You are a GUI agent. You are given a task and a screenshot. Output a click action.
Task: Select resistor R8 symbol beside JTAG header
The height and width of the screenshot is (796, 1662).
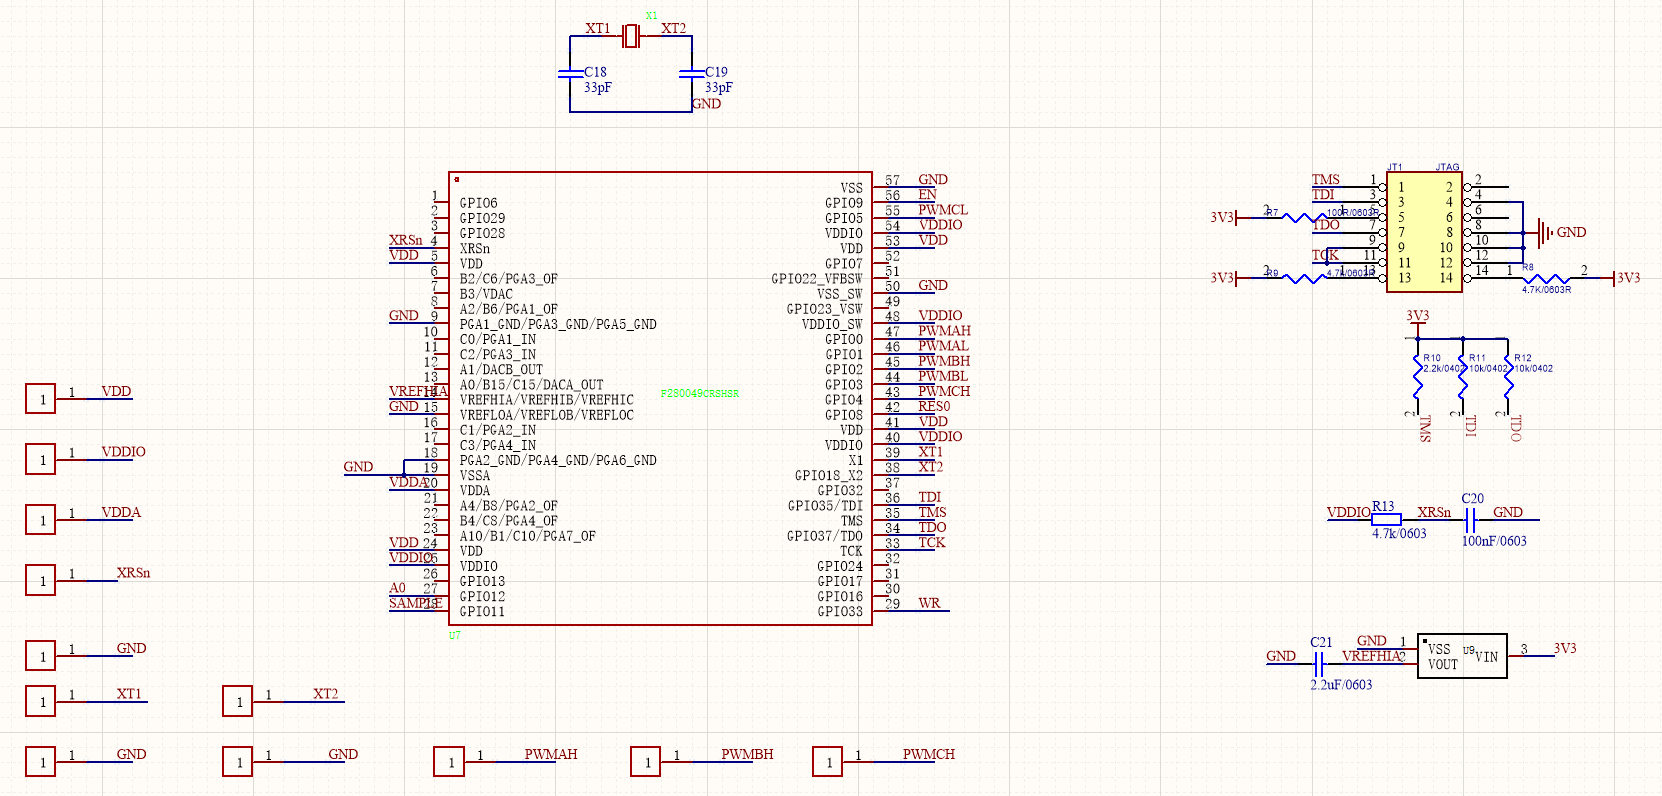click(1546, 278)
